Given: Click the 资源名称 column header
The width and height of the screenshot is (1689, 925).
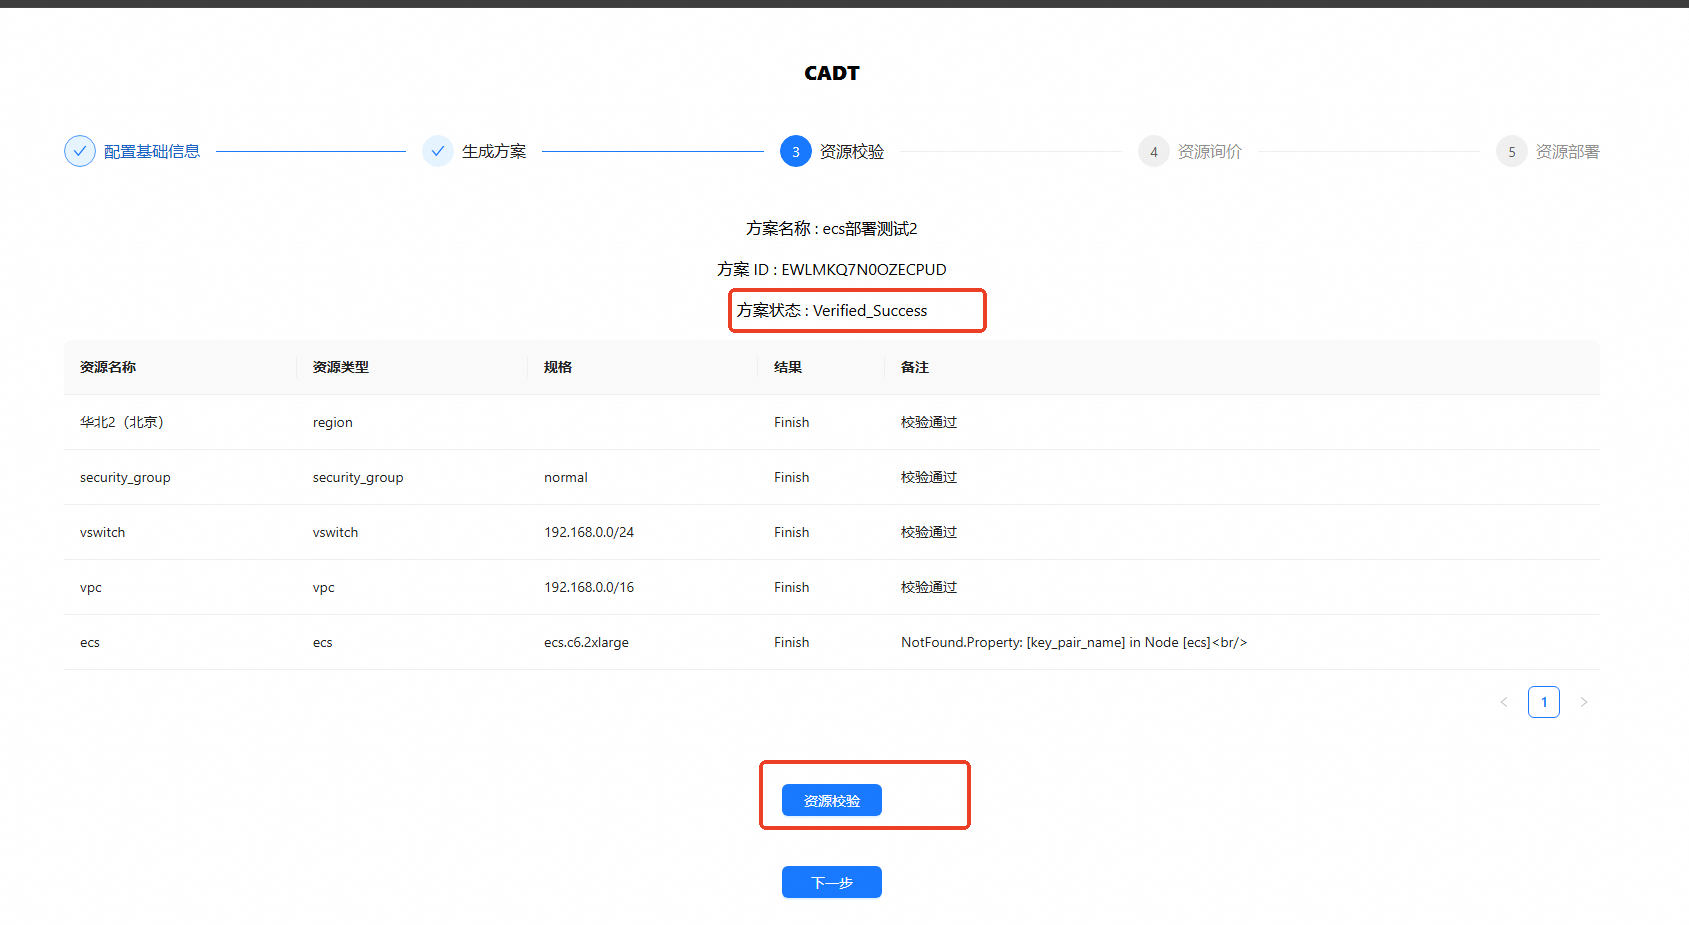Looking at the screenshot, I should pyautogui.click(x=108, y=367).
